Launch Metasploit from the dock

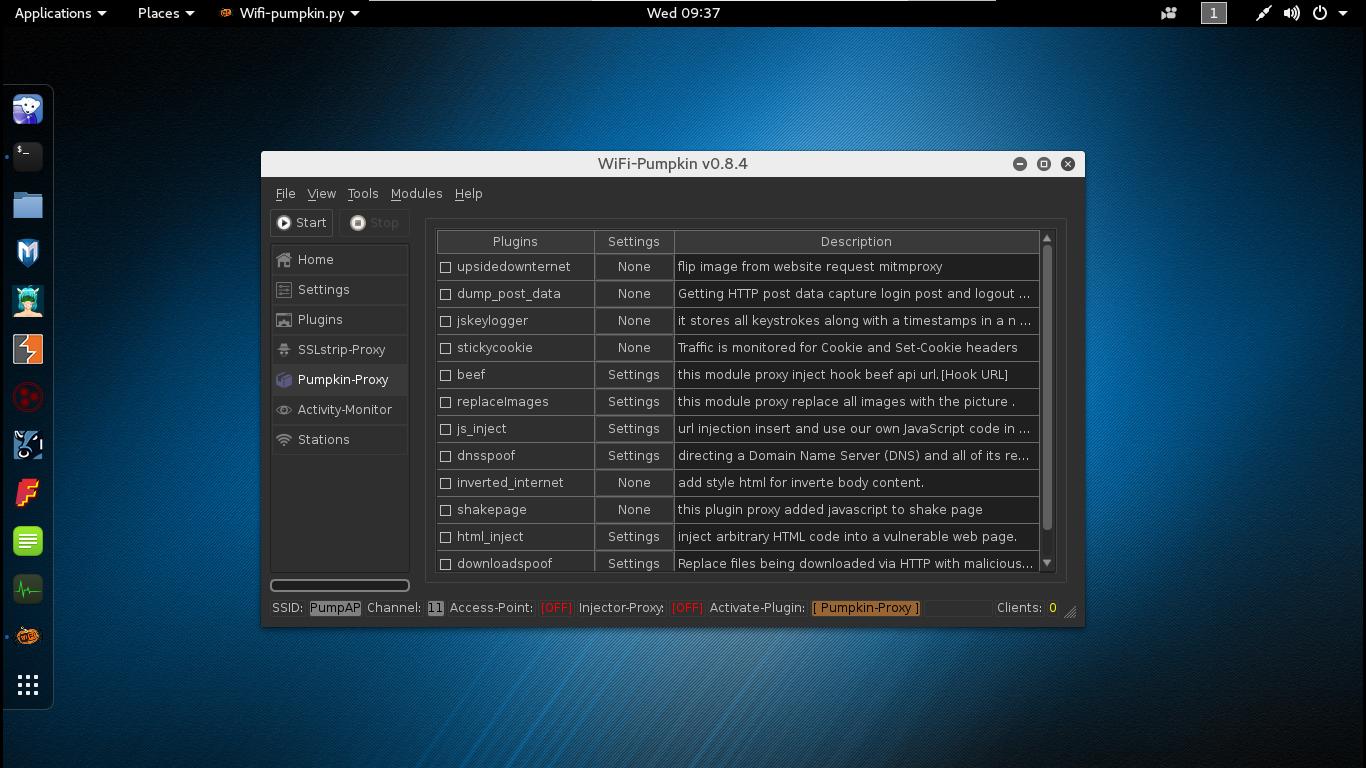click(x=28, y=252)
